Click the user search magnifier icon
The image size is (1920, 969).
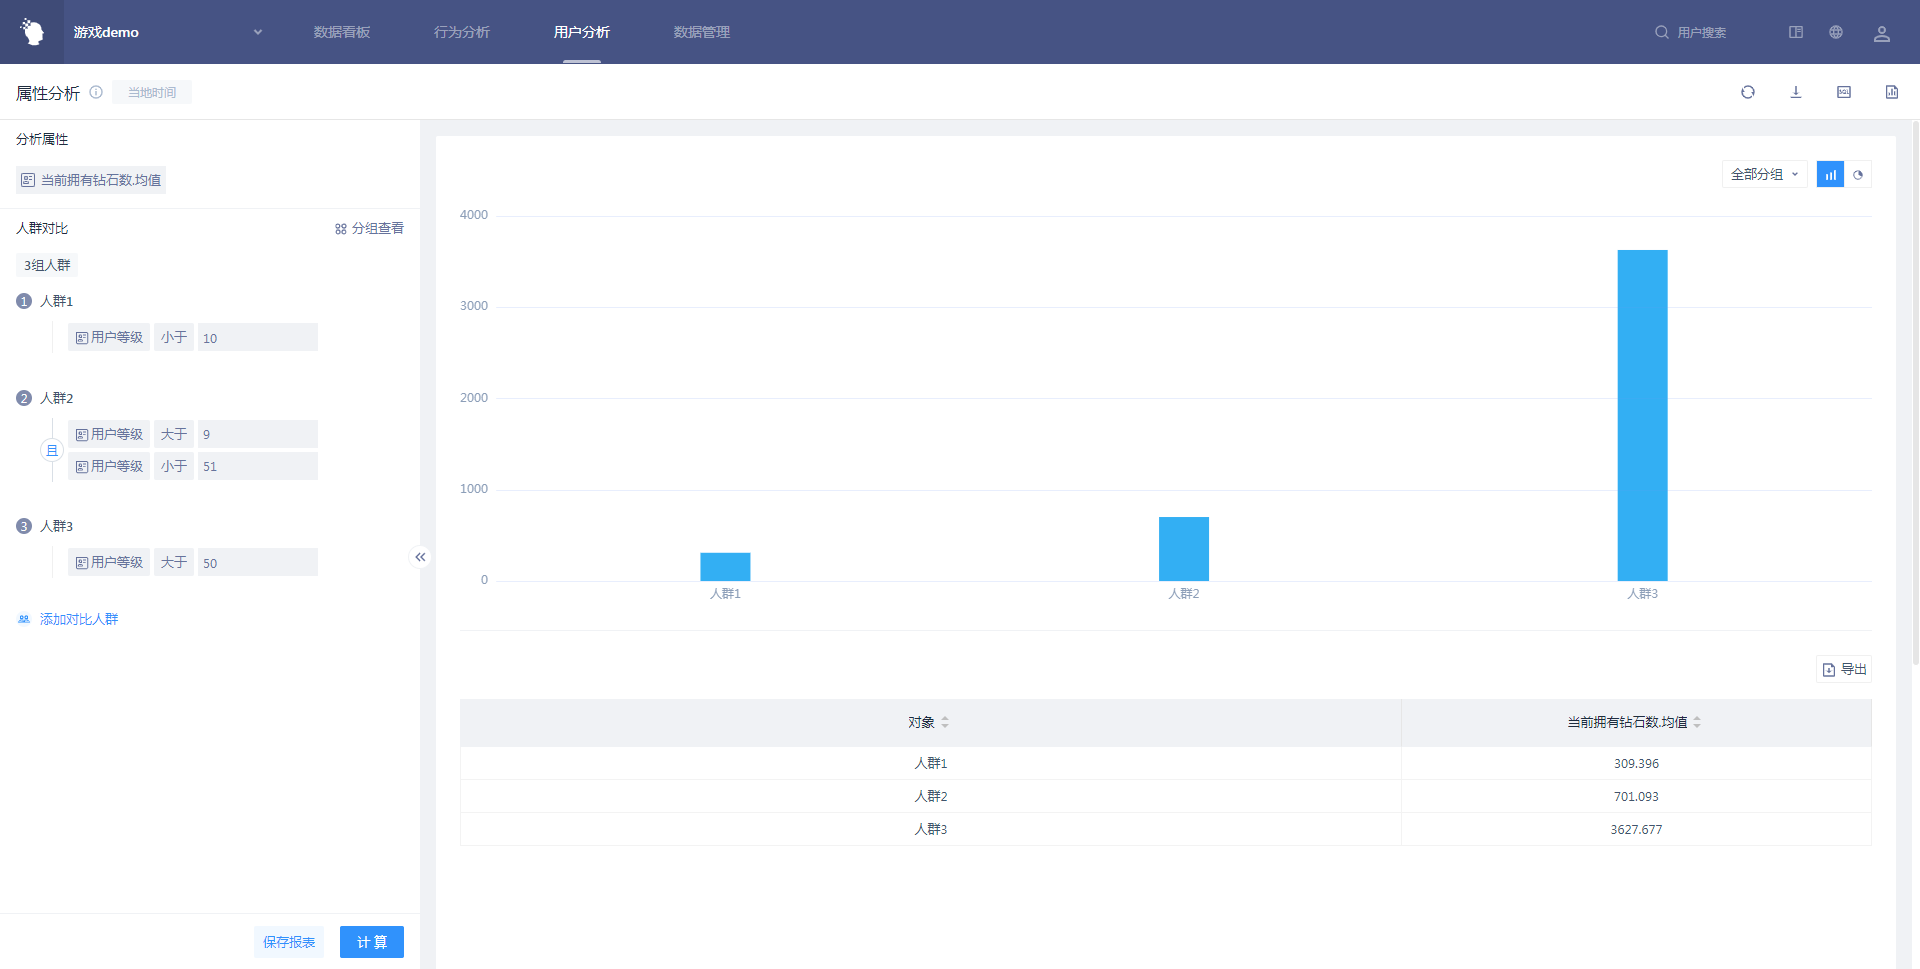tap(1661, 32)
